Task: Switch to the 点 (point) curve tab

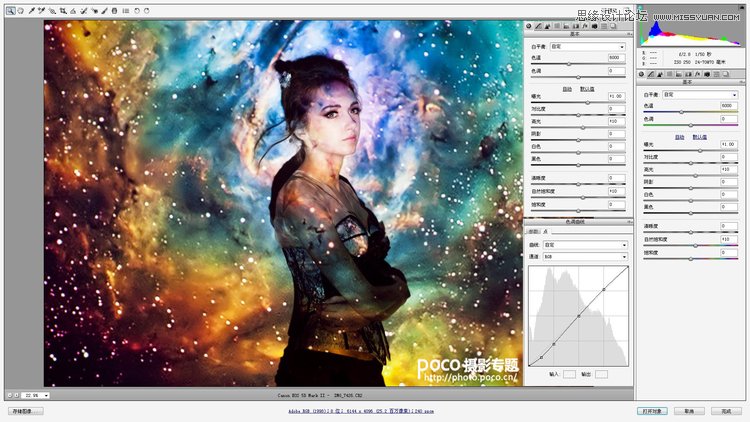Action: 546,232
